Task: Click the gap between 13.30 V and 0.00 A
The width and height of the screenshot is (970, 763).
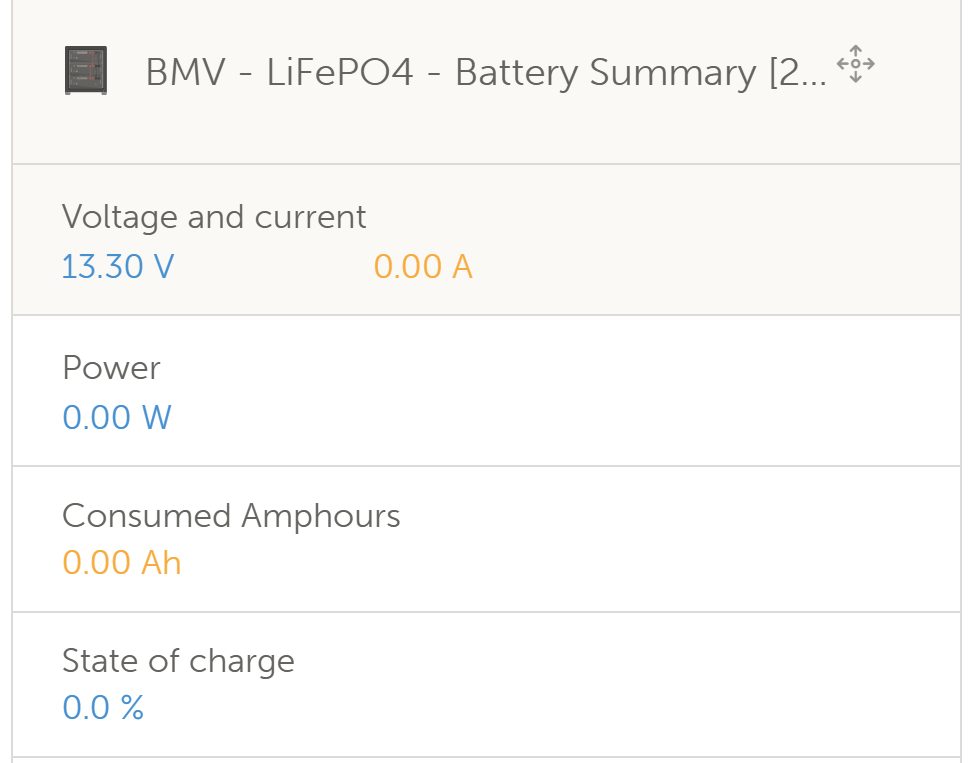Action: [273, 267]
